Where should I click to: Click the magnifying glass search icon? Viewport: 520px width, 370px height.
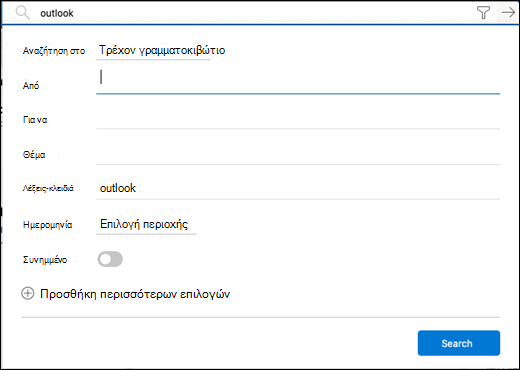pyautogui.click(x=22, y=13)
